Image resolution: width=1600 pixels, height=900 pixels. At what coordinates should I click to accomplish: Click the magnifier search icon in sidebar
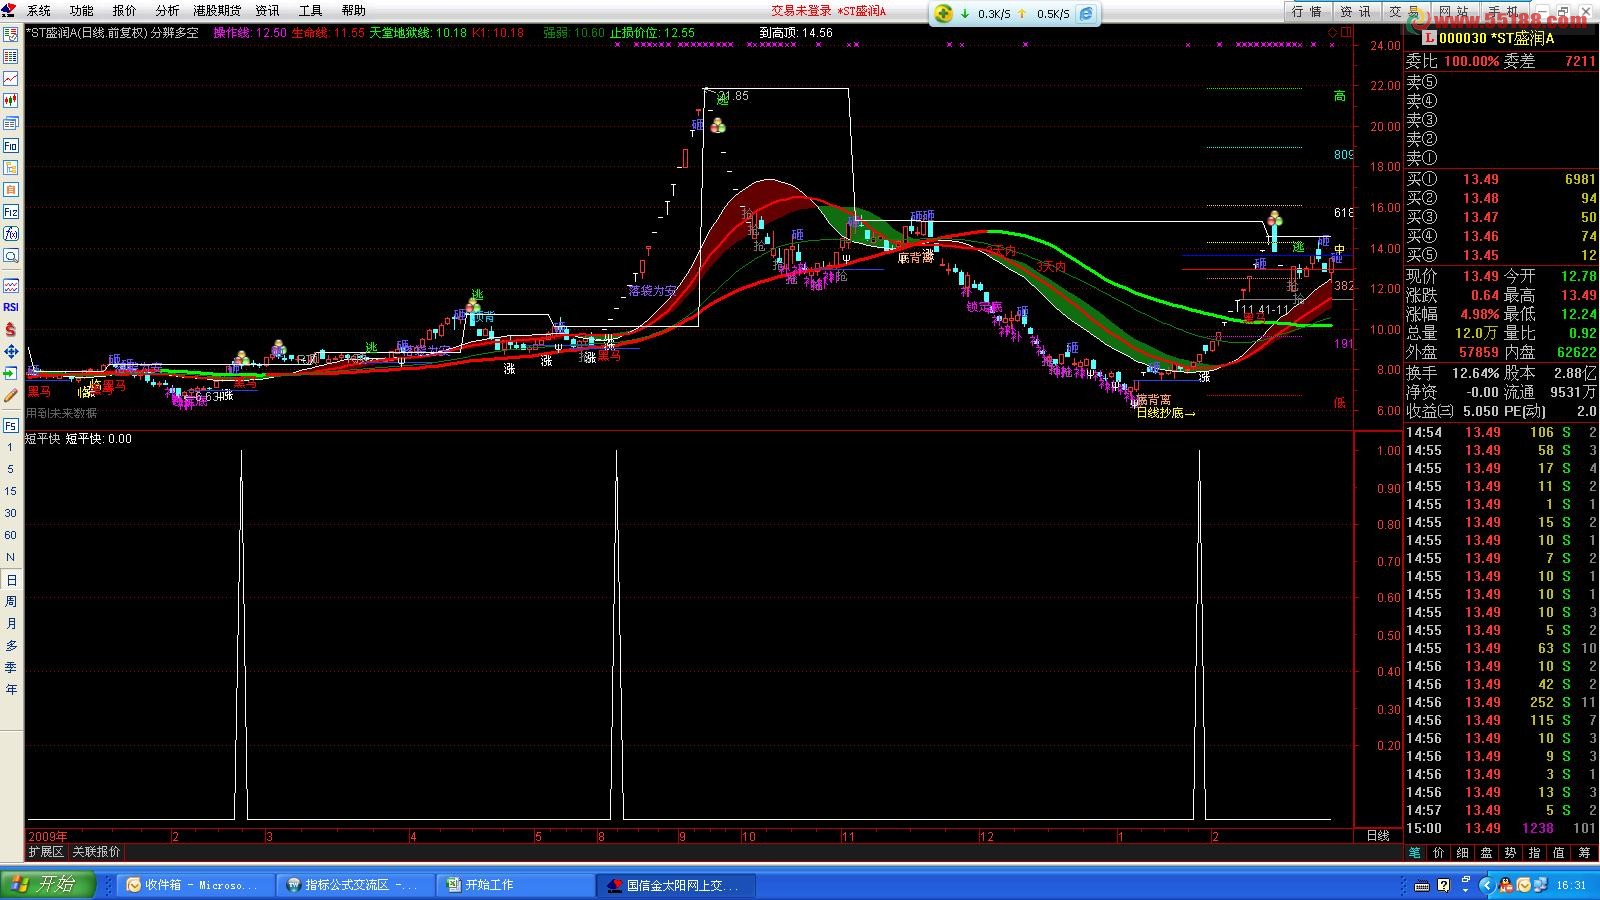tap(11, 256)
